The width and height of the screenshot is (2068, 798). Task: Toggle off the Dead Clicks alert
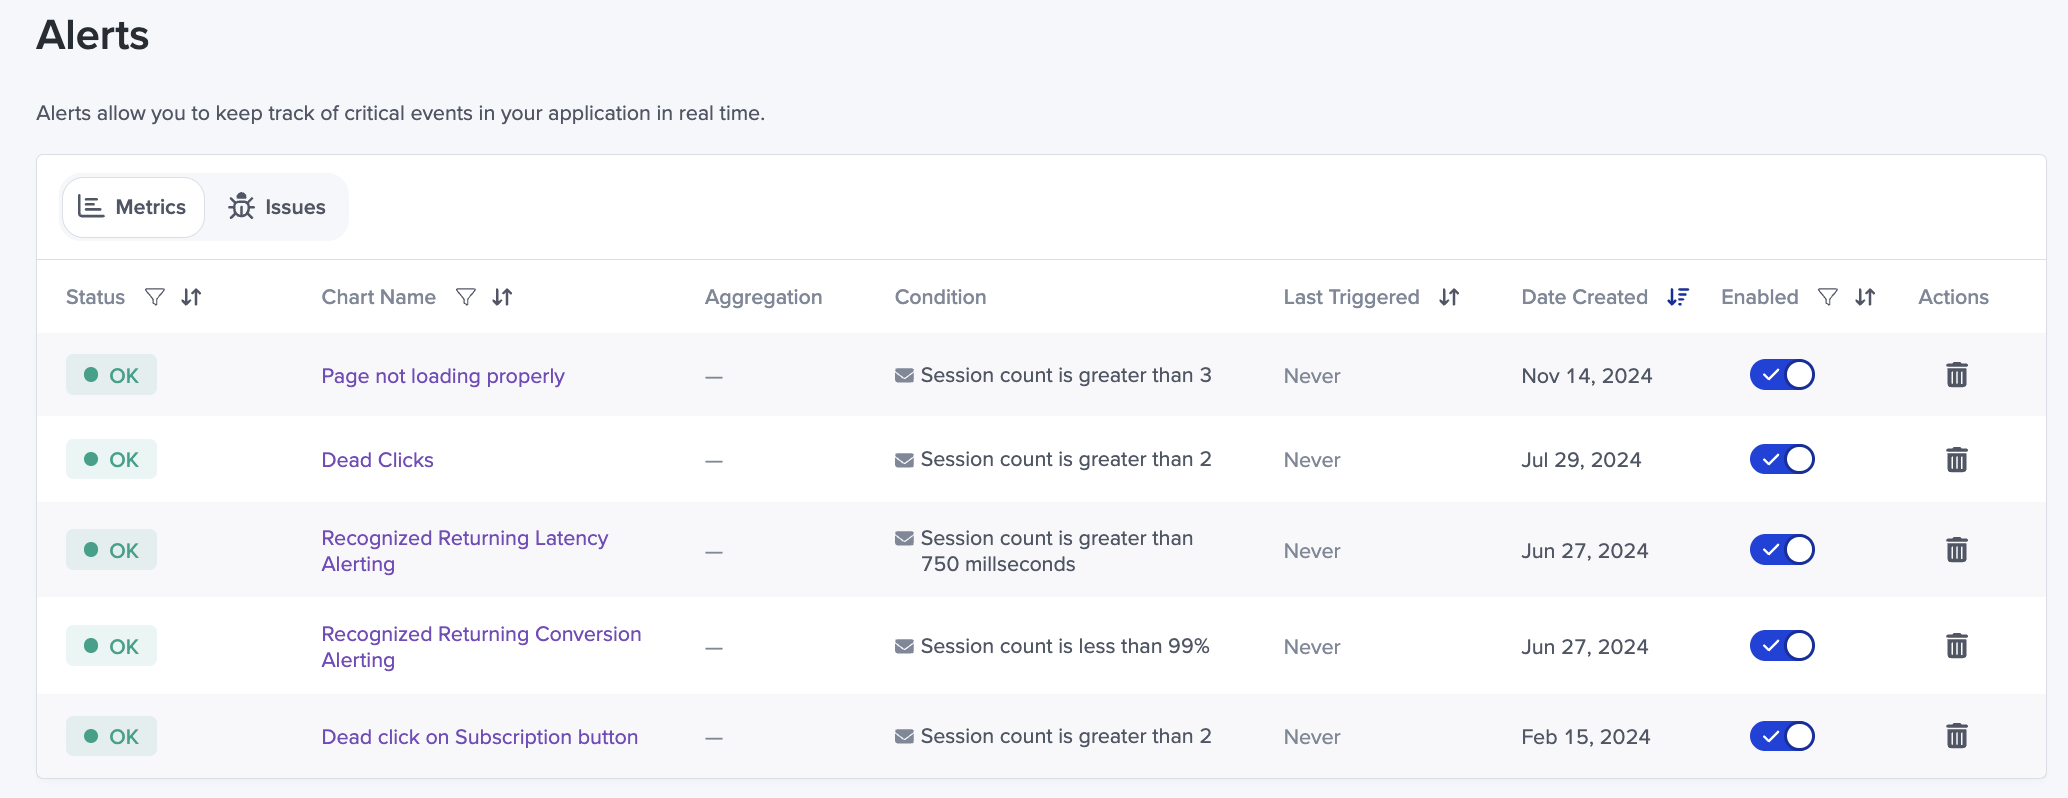1782,460
